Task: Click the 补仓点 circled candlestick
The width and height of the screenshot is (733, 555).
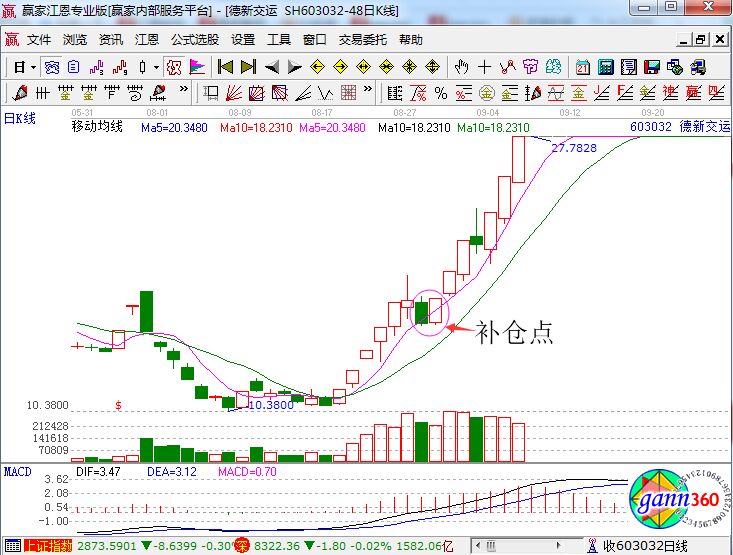Action: pyautogui.click(x=428, y=310)
